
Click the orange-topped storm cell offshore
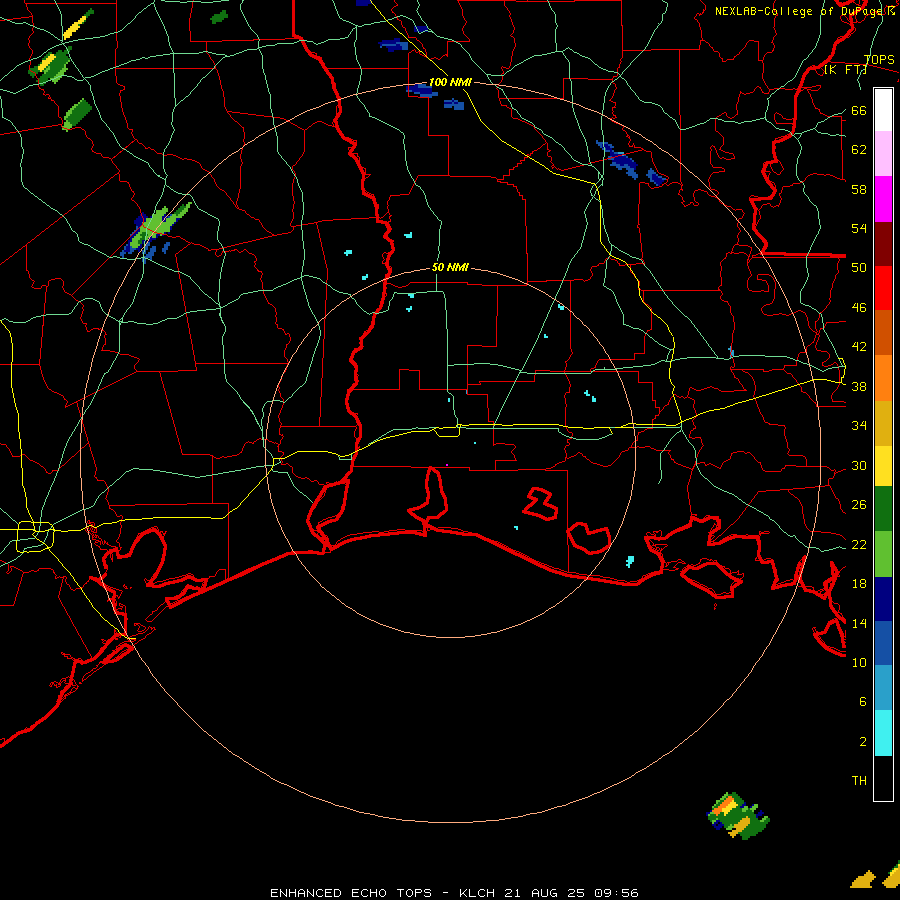click(737, 816)
